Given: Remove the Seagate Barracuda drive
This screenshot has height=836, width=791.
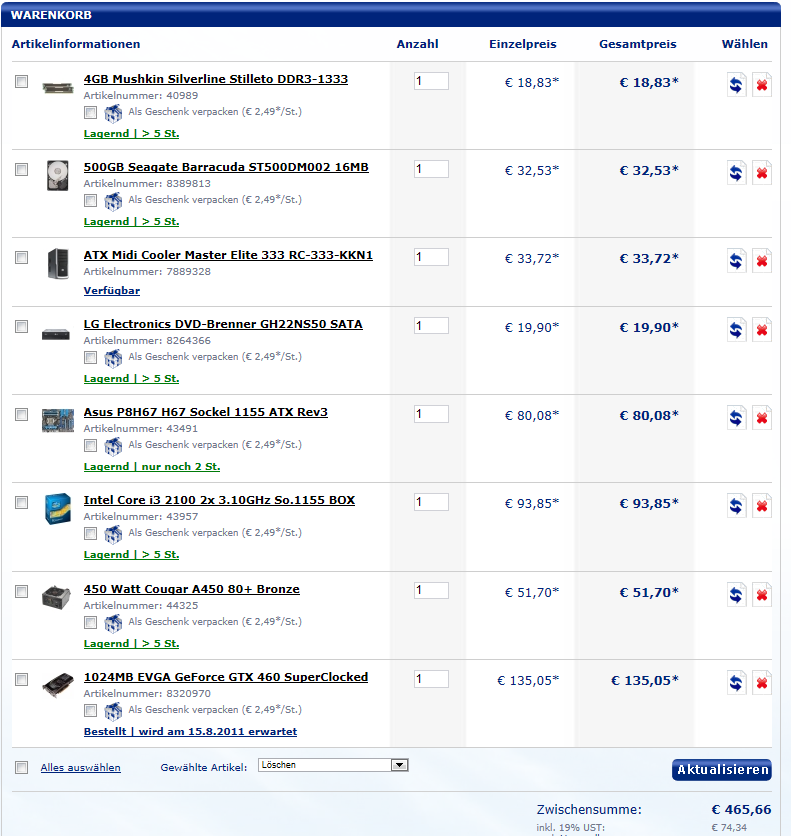Looking at the screenshot, I should pos(762,172).
